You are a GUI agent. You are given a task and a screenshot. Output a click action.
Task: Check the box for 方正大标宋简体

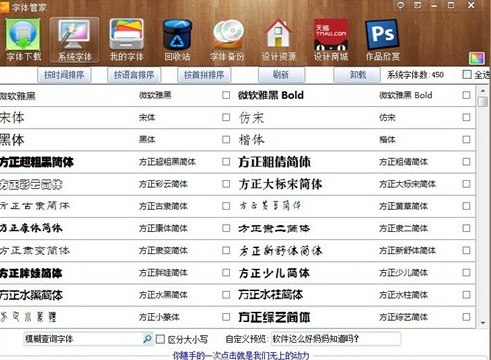(466, 184)
